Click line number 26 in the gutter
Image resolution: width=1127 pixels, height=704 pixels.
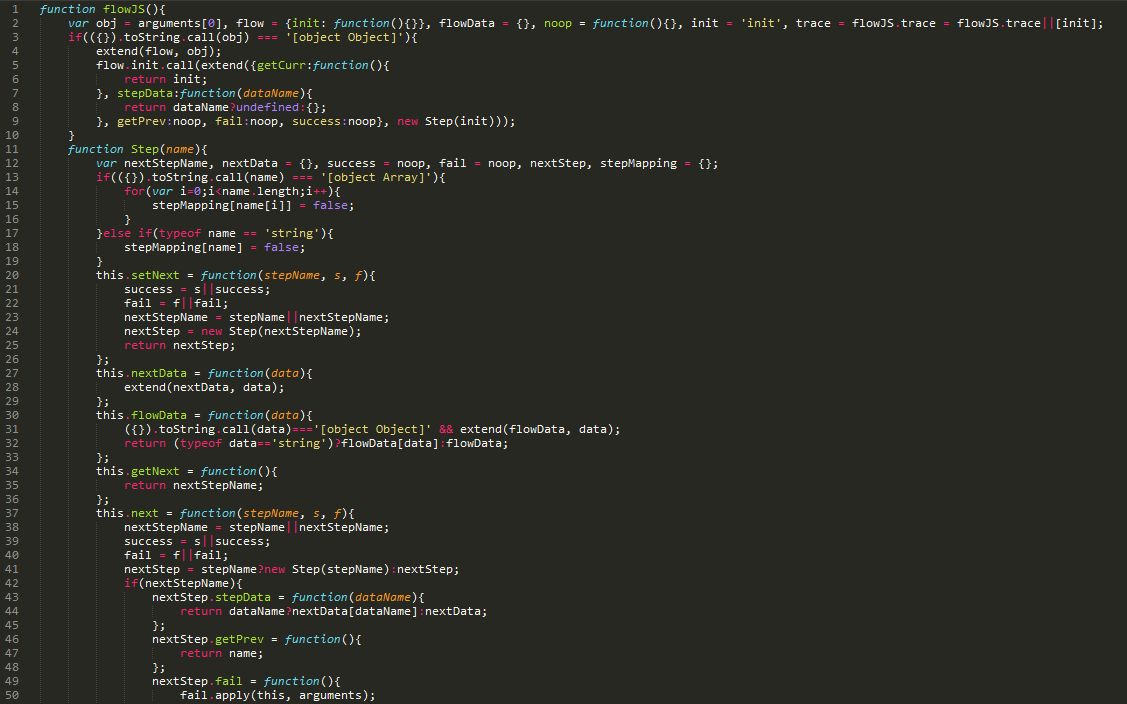click(12, 359)
